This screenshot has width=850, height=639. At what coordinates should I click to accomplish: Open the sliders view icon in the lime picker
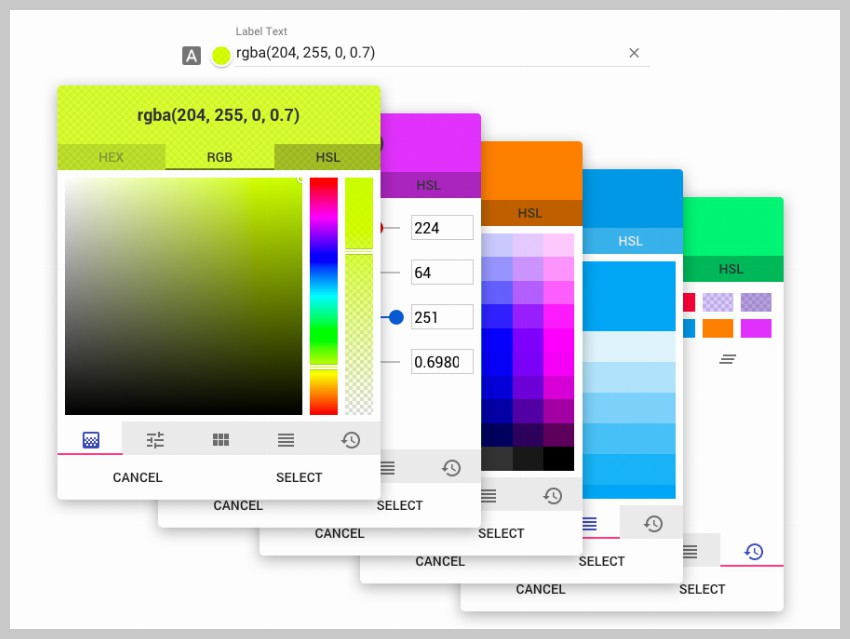coord(155,439)
